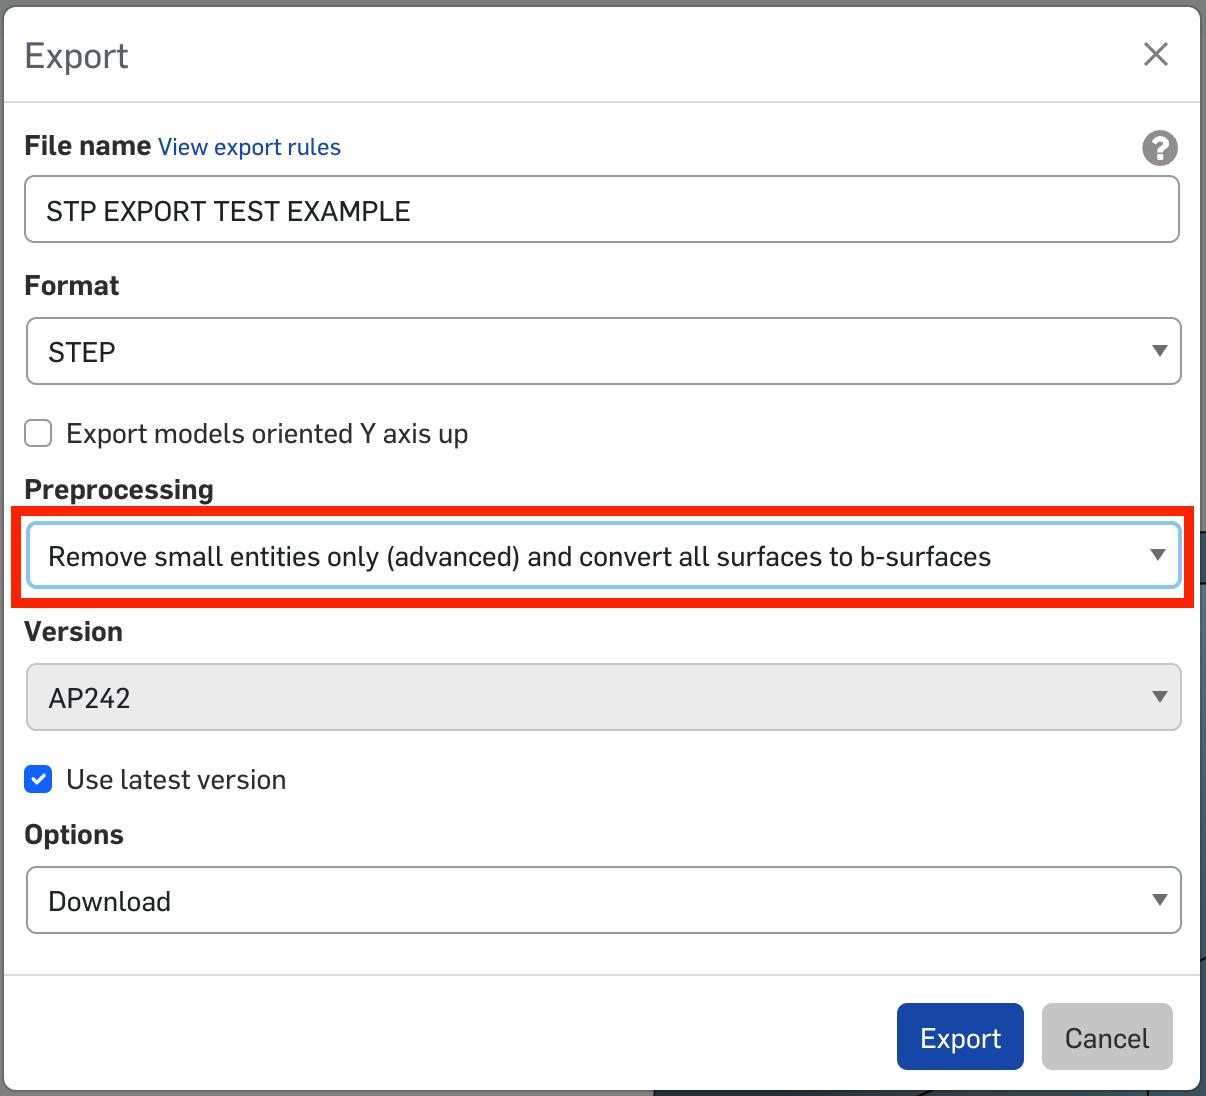Click the arrow icon on the Options selector
1206x1096 pixels.
click(x=1159, y=900)
